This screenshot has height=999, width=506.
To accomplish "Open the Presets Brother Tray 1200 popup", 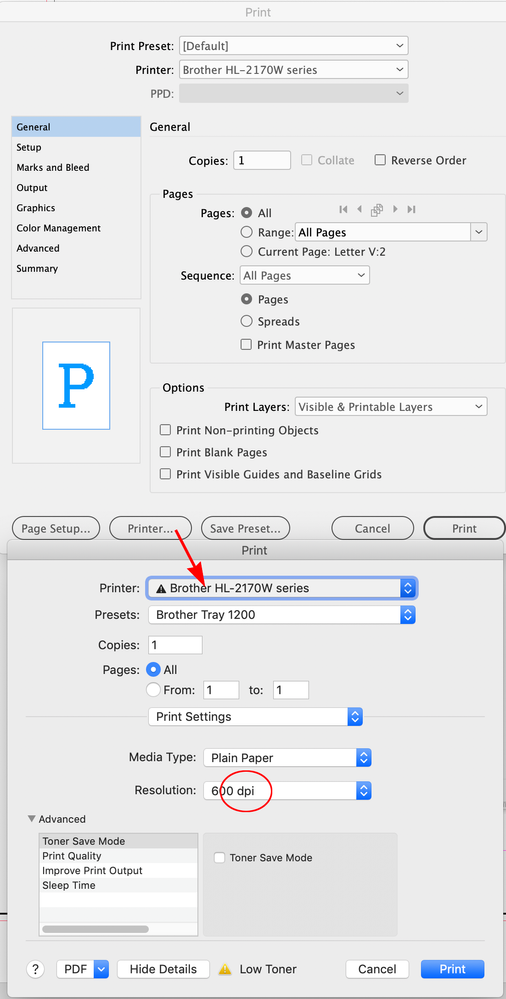I will (x=282, y=615).
